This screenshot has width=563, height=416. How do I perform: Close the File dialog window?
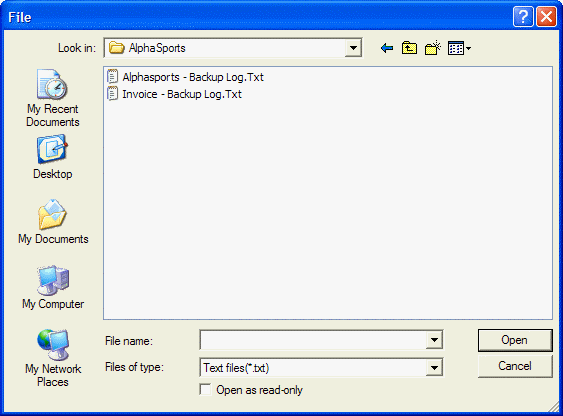(x=546, y=17)
